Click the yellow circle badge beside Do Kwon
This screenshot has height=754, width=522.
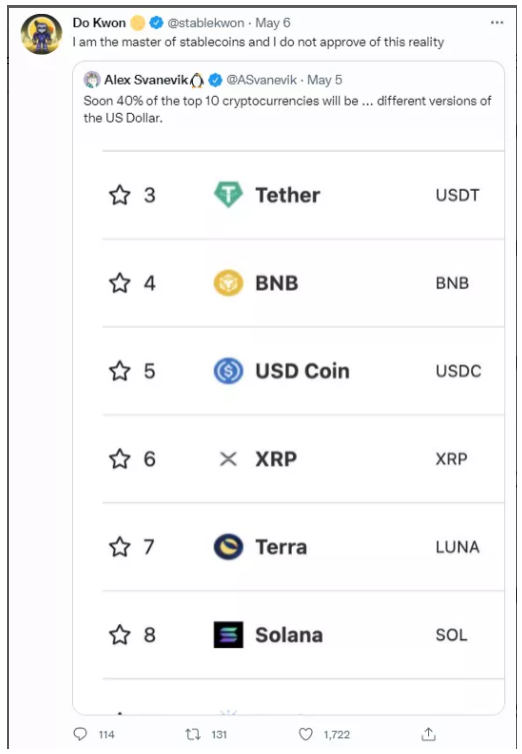tap(137, 23)
